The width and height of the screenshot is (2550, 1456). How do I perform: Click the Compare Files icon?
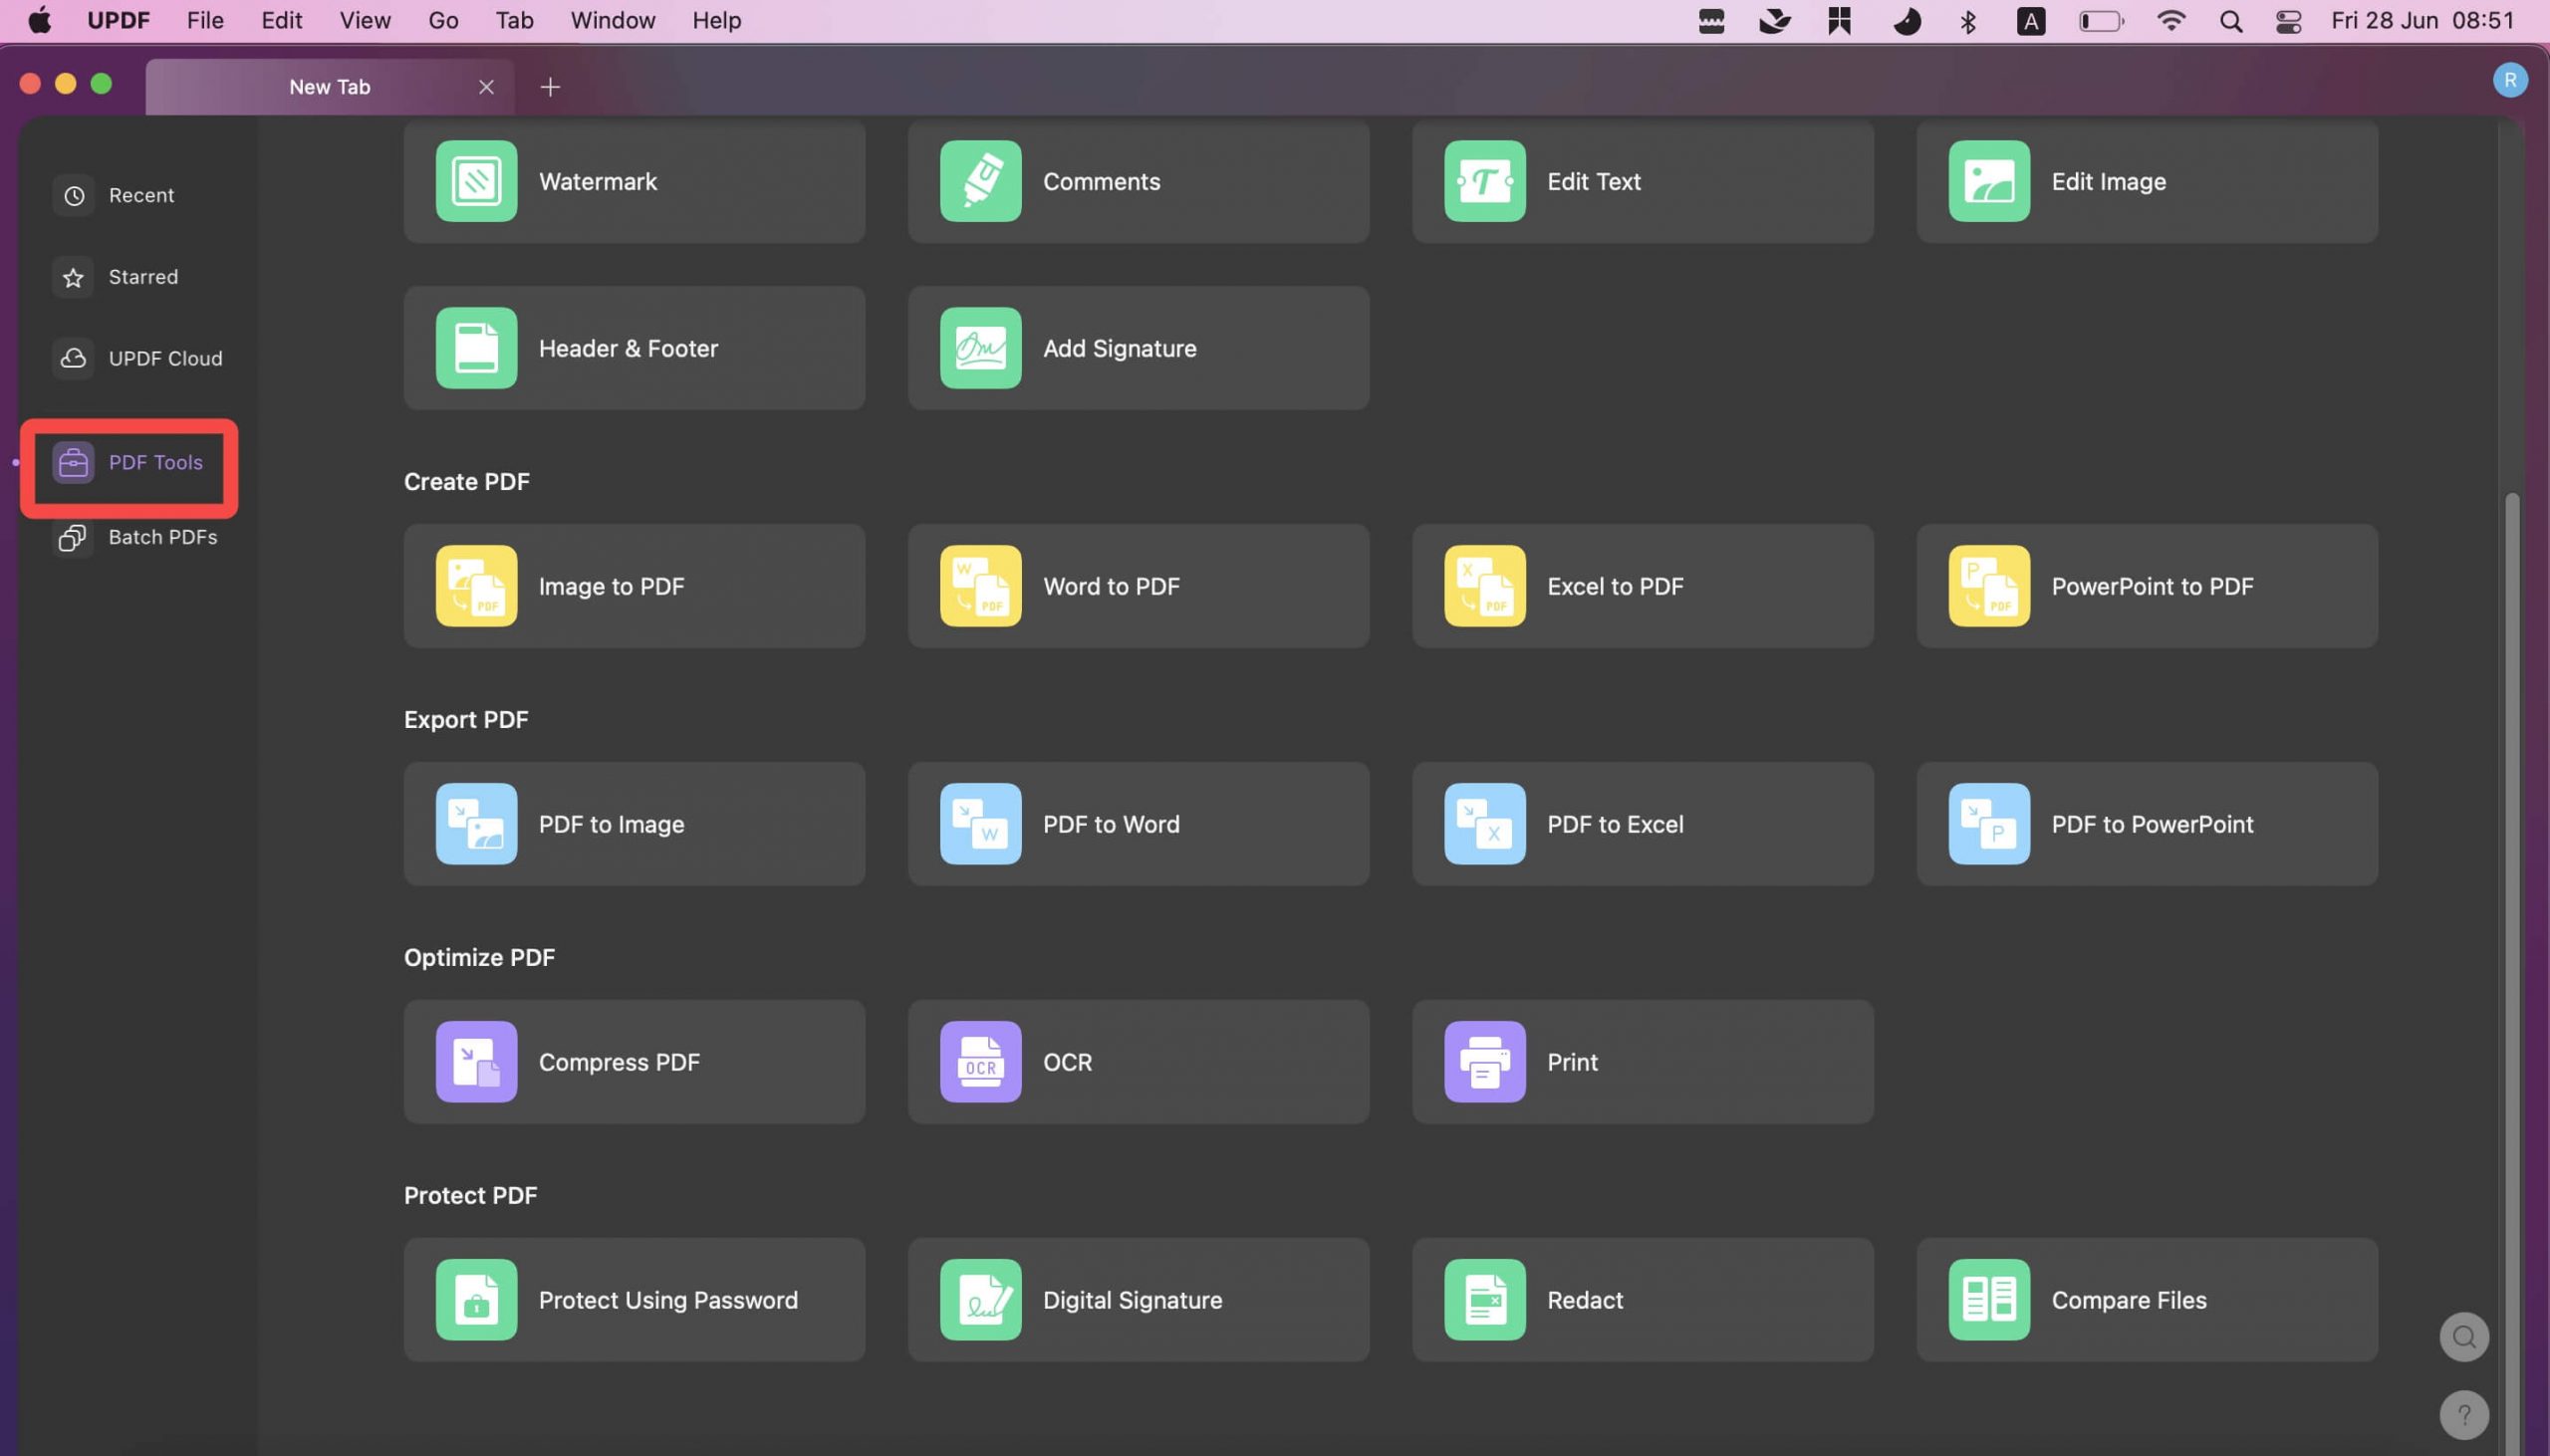click(1988, 1300)
